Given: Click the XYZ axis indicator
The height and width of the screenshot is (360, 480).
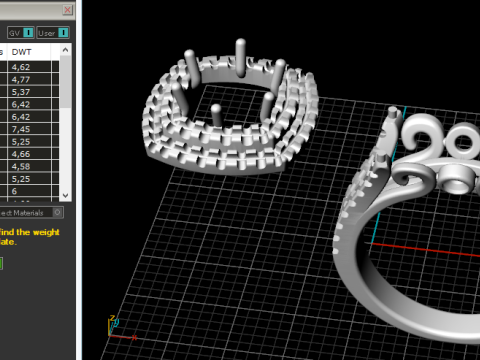Looking at the screenshot, I should (122, 328).
